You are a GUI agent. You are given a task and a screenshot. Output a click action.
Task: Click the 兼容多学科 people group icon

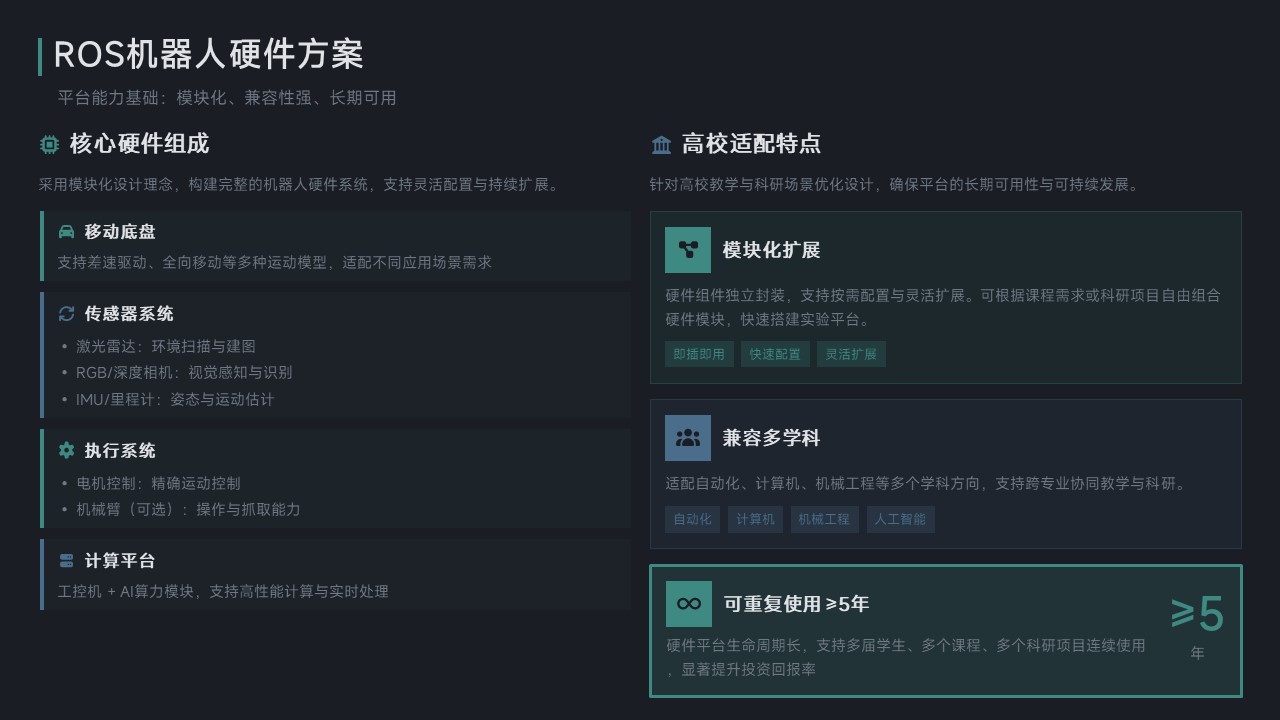pos(688,438)
